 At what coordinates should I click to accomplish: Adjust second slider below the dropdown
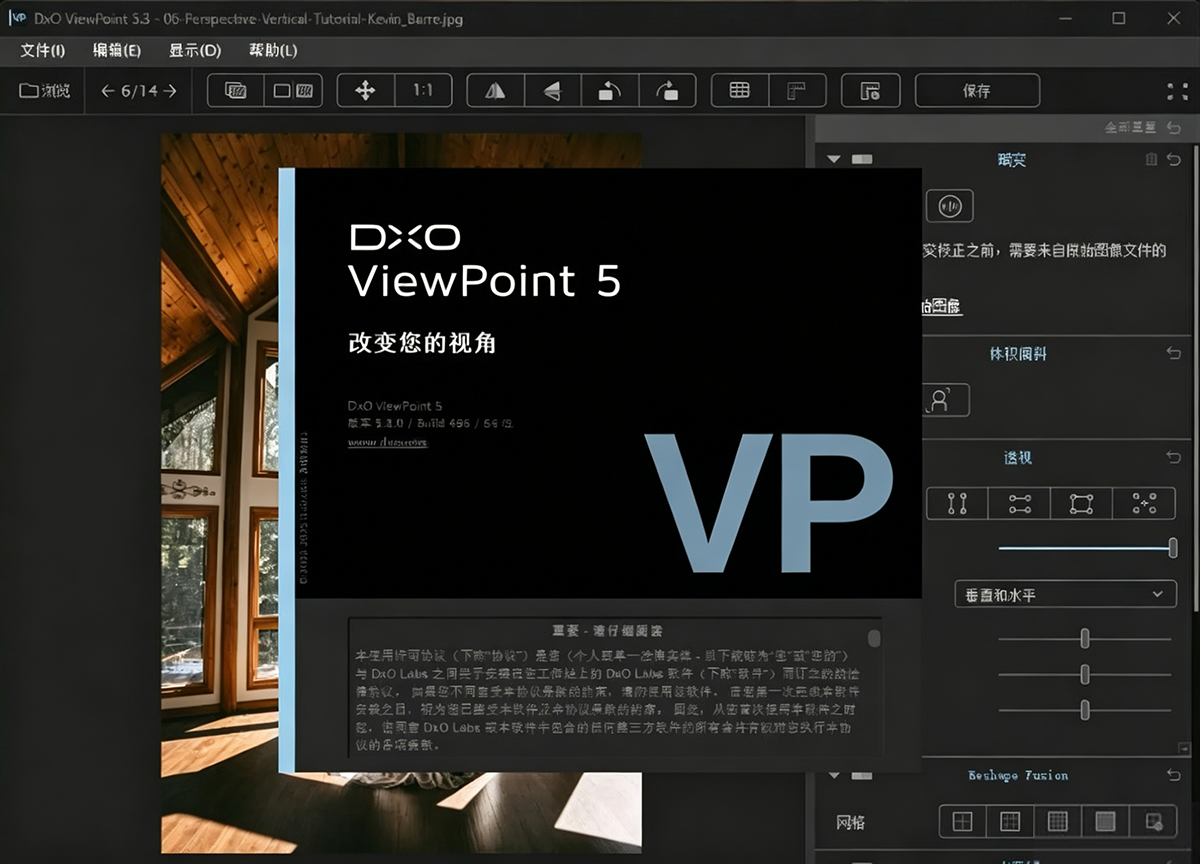[x=1085, y=675]
